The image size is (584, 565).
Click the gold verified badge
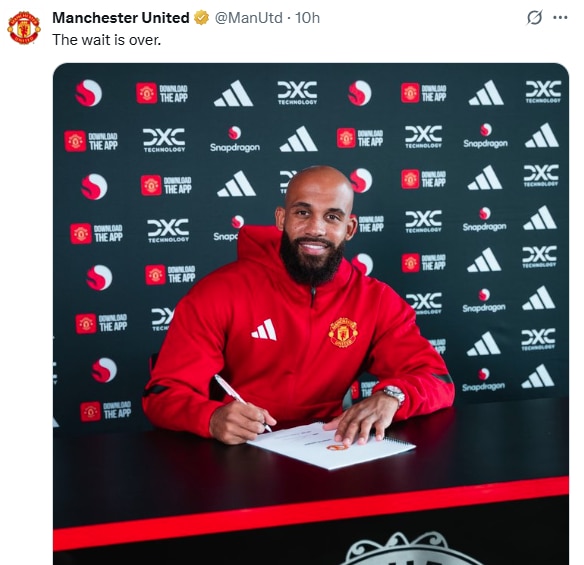201,18
